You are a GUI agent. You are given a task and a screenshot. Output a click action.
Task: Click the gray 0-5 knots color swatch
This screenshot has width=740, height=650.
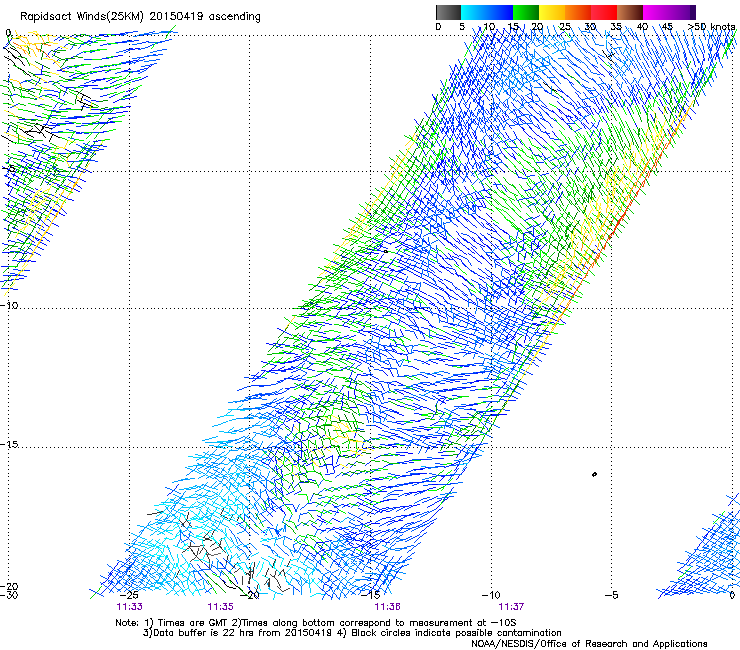pos(448,12)
